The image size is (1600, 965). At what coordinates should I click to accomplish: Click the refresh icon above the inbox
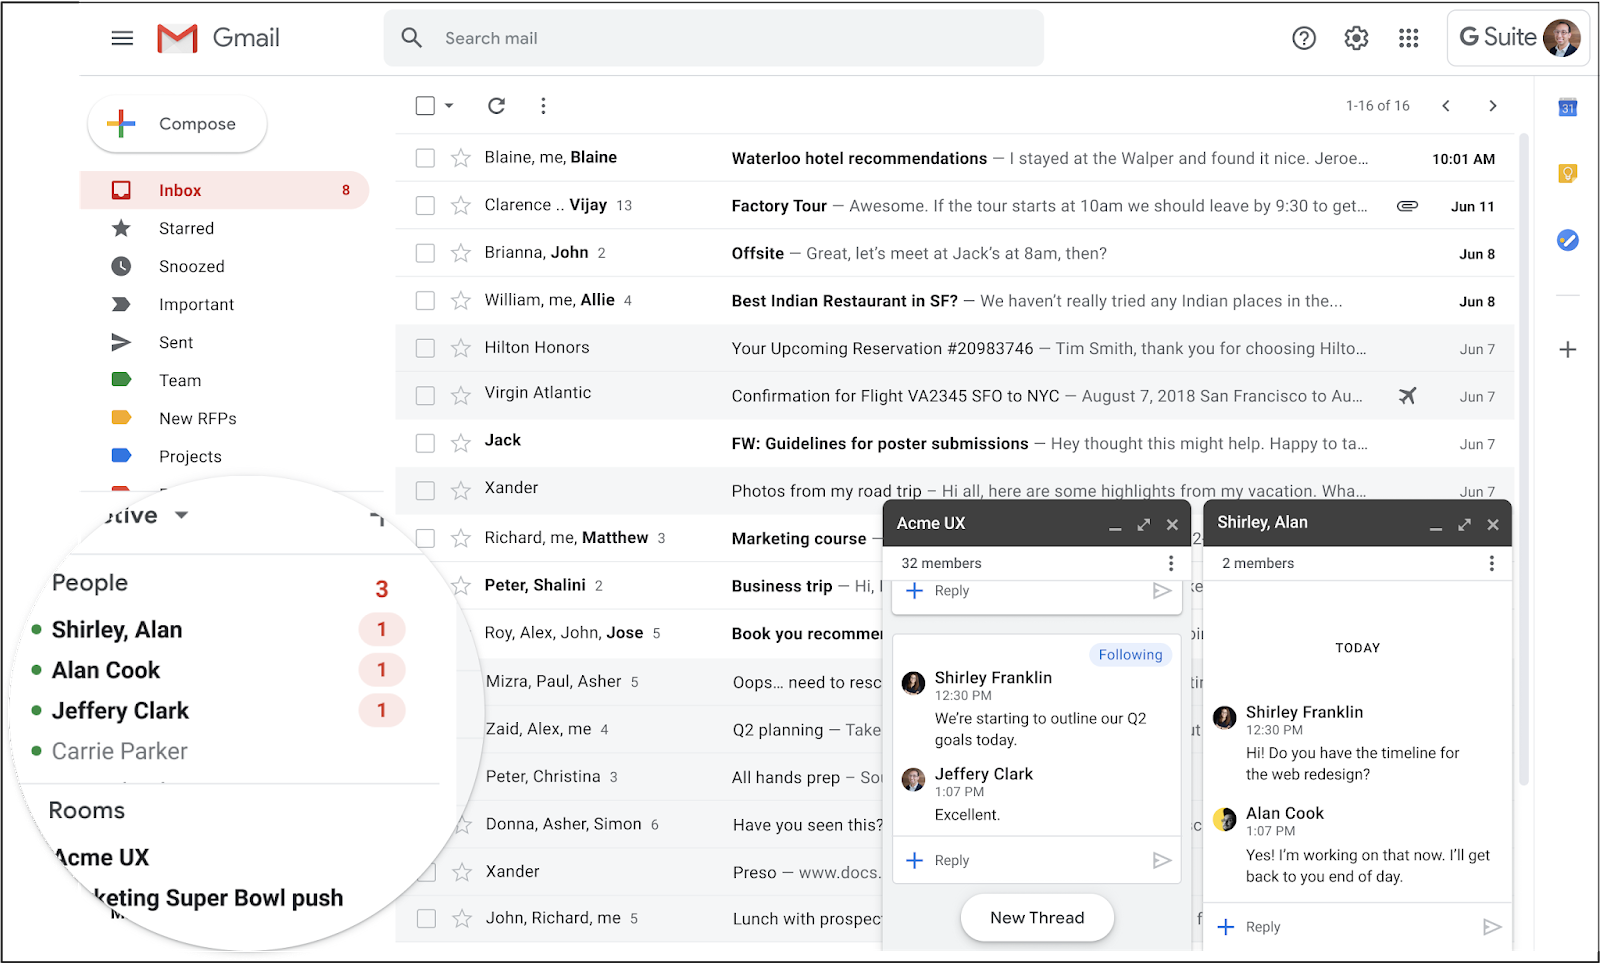coord(497,105)
